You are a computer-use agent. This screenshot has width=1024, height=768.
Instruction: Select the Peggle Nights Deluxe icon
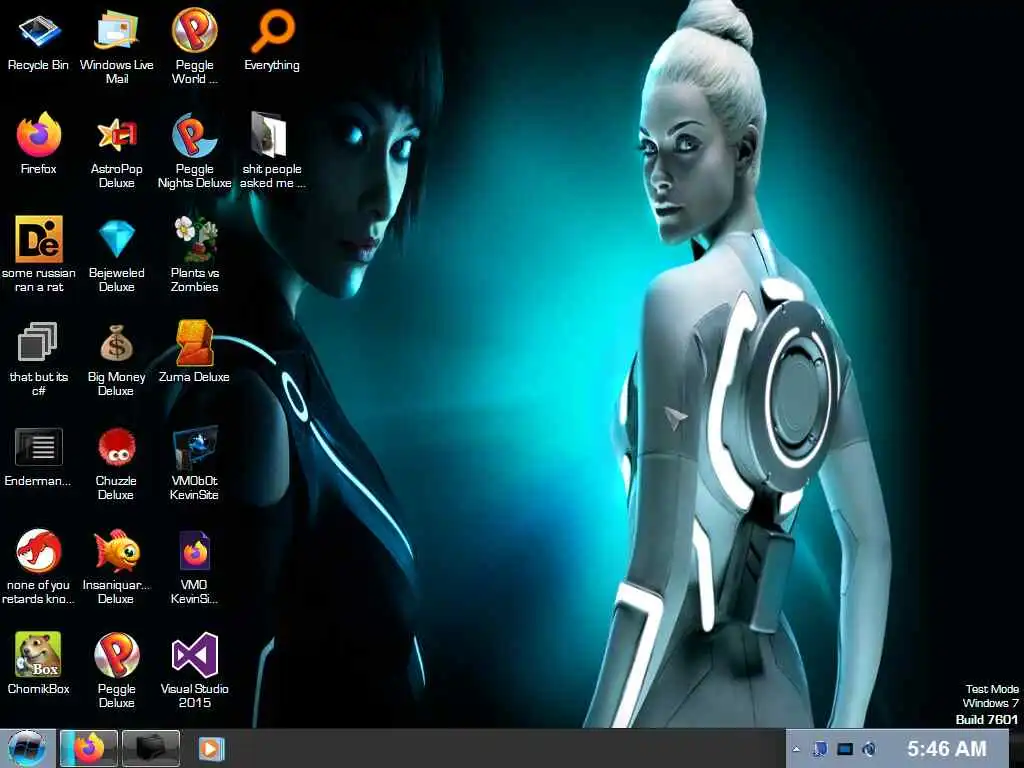click(x=195, y=152)
